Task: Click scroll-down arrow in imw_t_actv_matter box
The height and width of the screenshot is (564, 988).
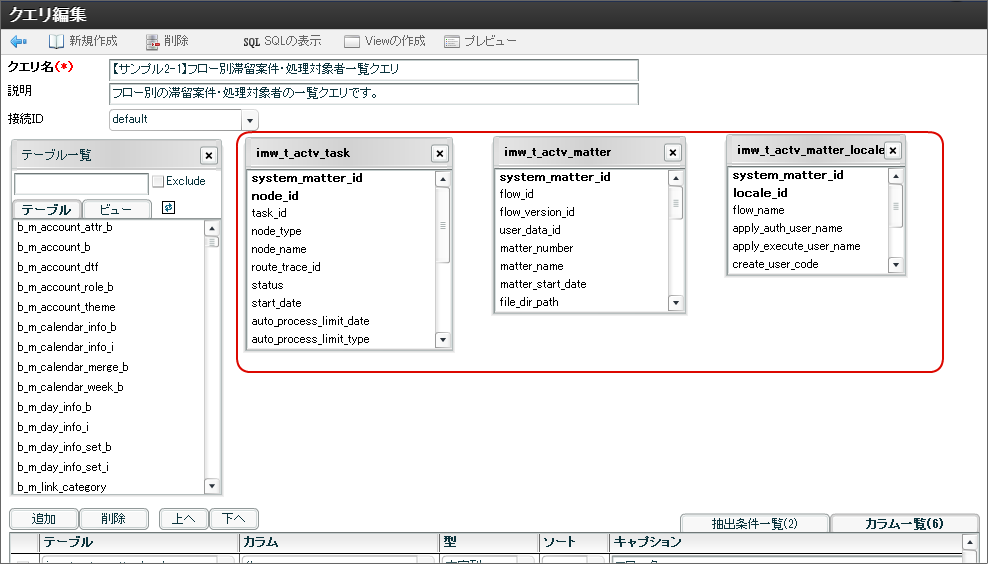Action: 675,302
